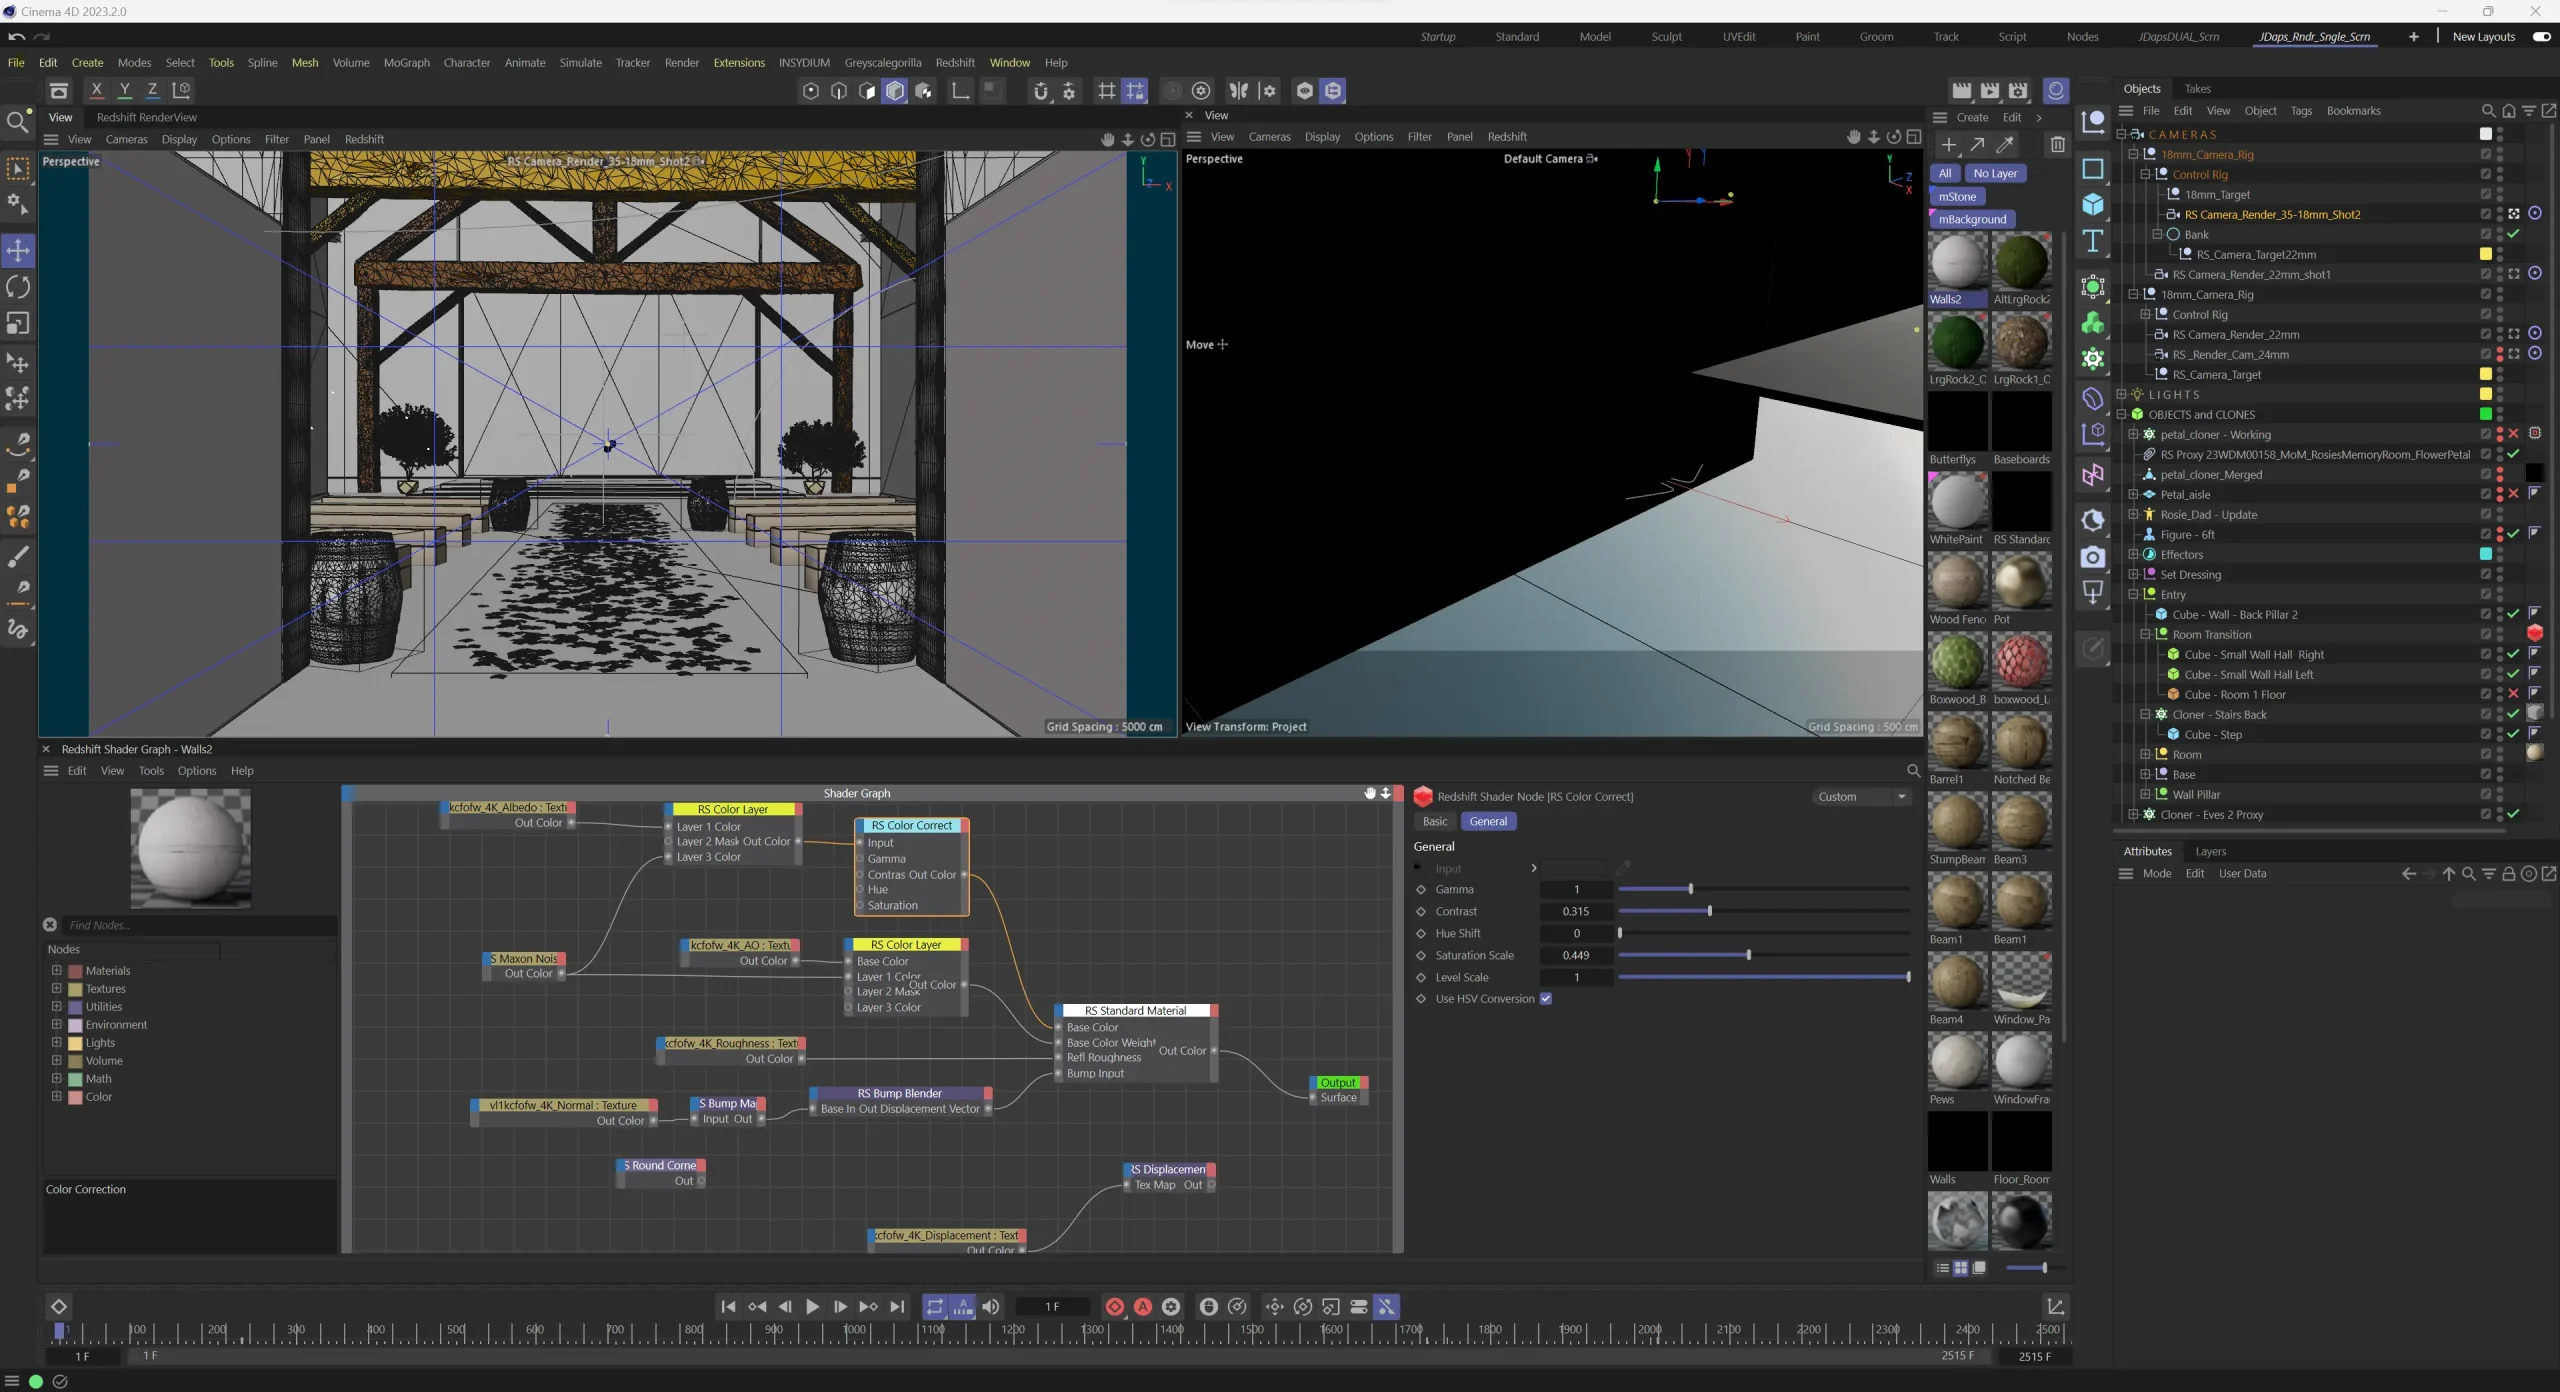
Task: Add a Cube primitive from the object palette
Action: pyautogui.click(x=2092, y=204)
